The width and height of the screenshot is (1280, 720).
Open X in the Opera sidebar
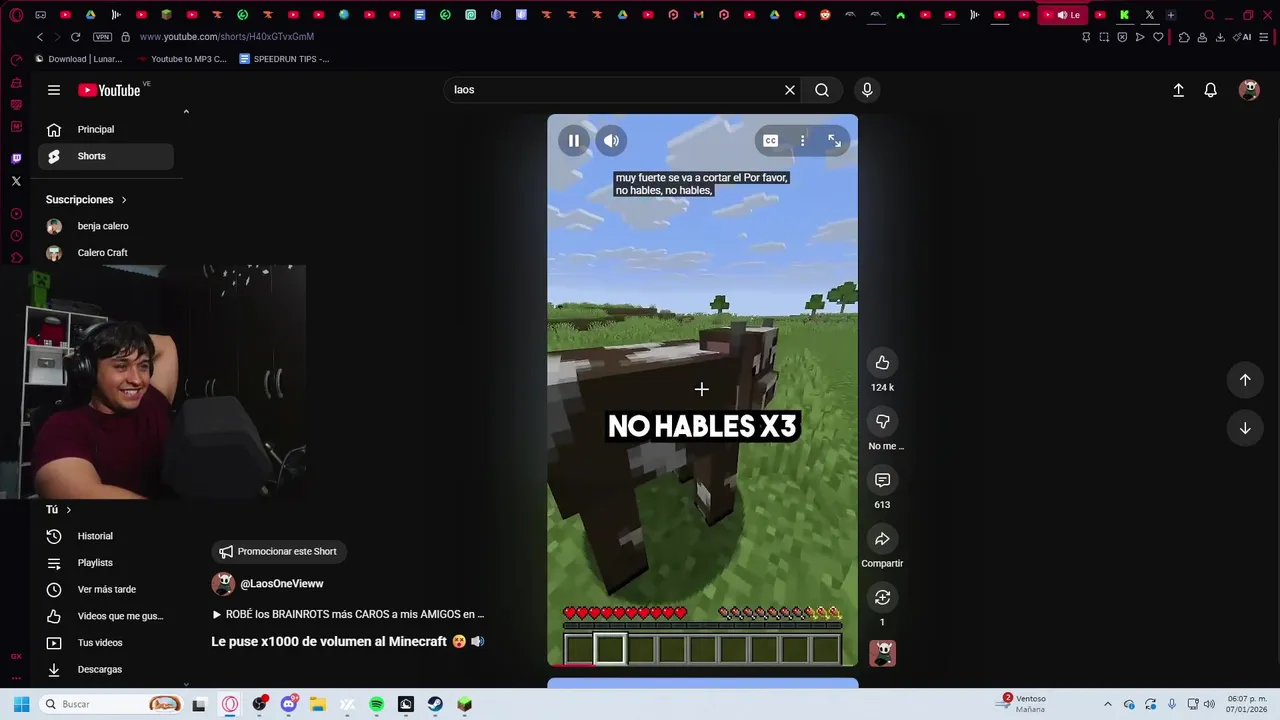[16, 181]
